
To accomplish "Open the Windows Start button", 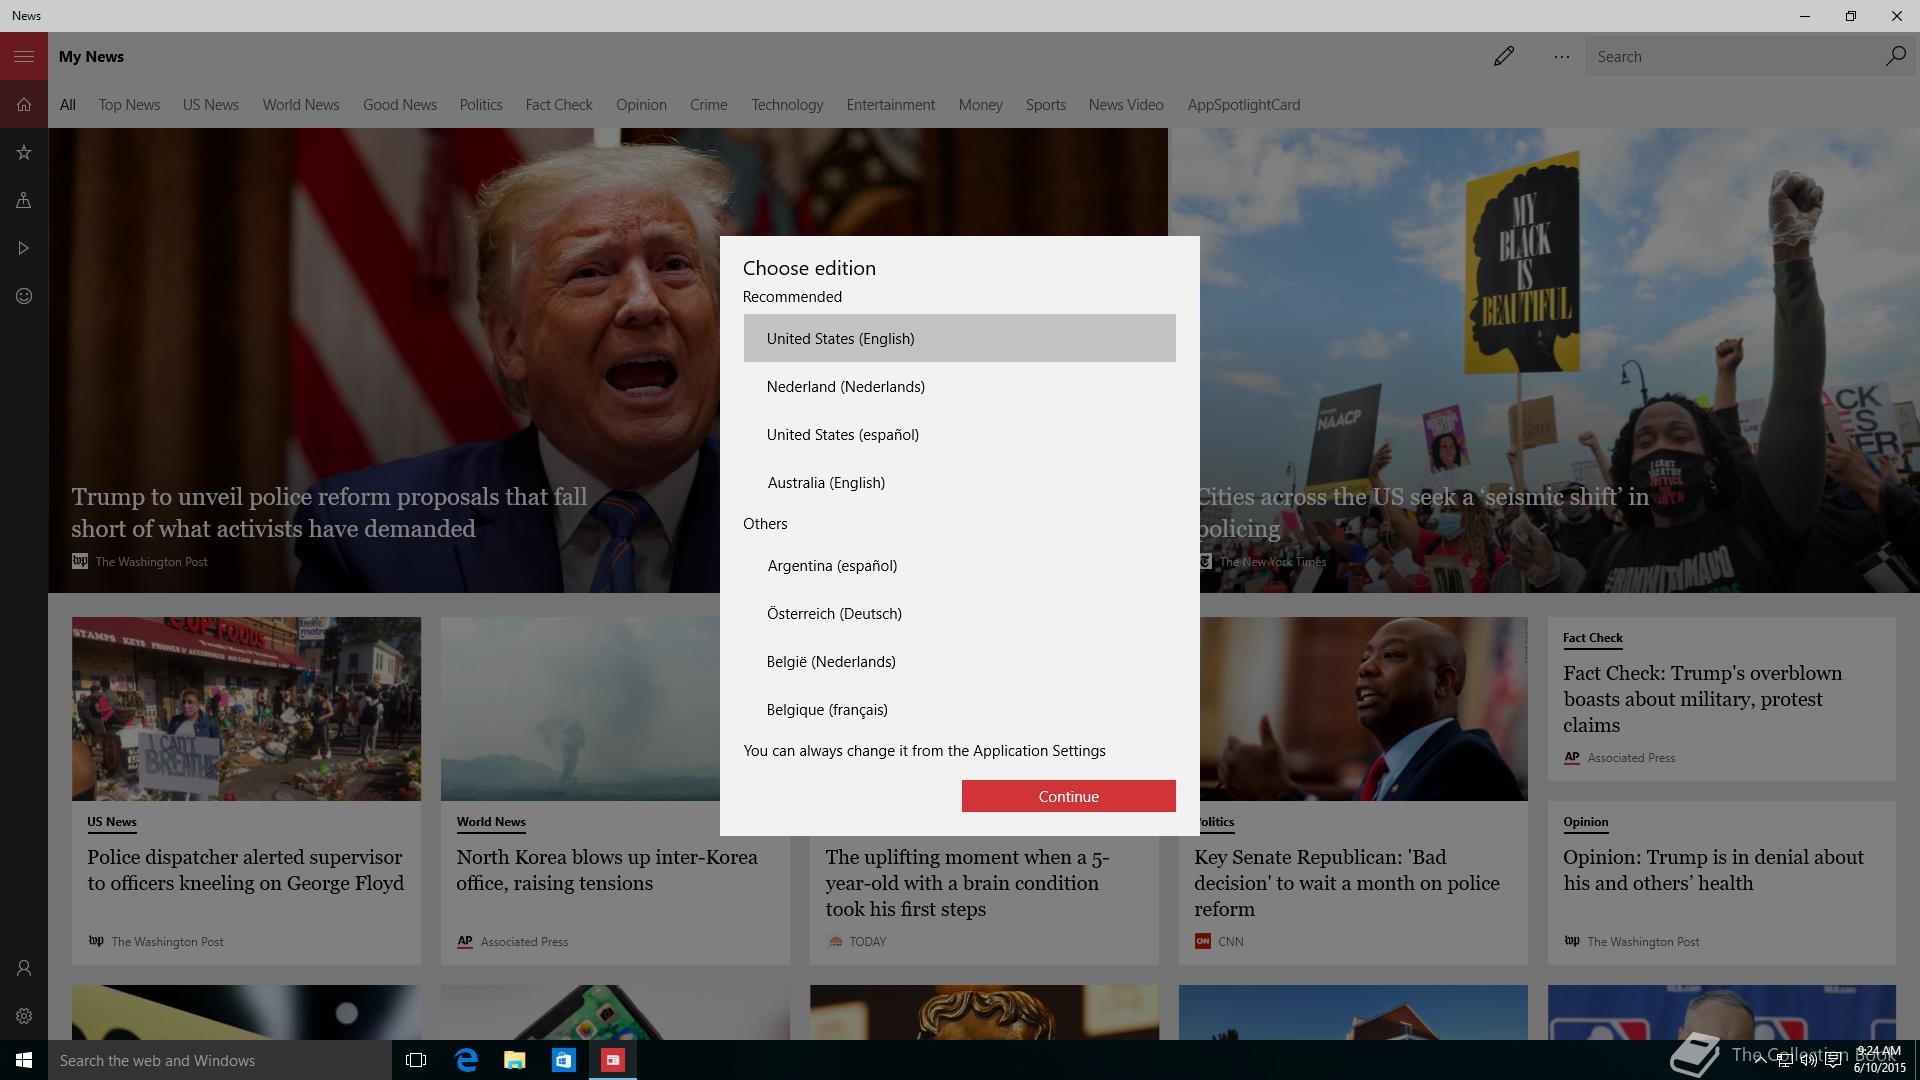I will [x=24, y=1060].
